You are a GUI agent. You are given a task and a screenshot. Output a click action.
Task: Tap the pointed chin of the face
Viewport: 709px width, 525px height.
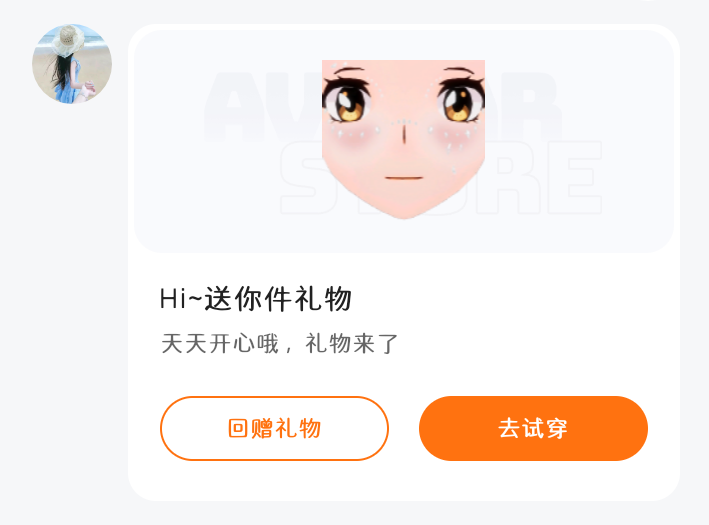pyautogui.click(x=404, y=209)
